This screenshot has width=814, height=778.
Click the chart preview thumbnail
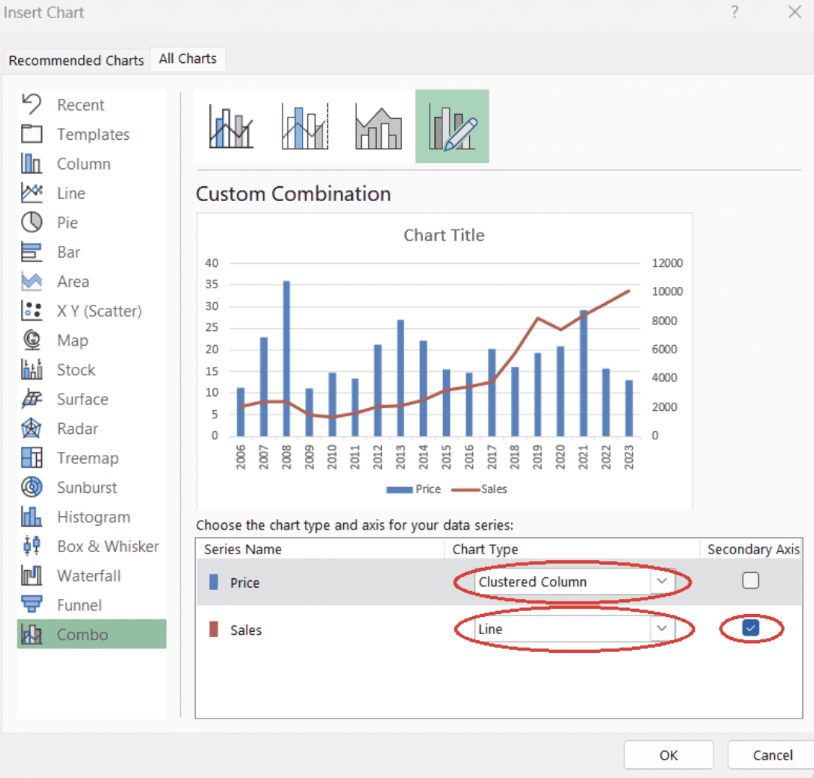(x=444, y=360)
